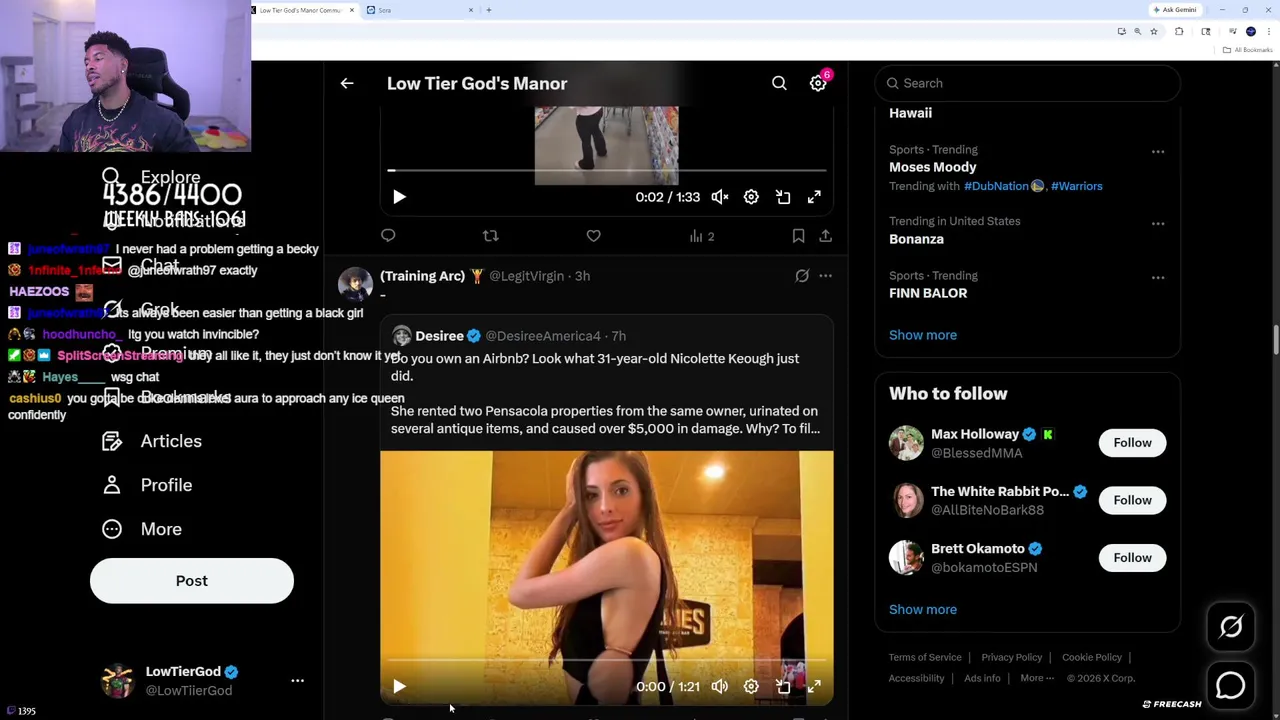Share the top video post
The image size is (1280, 720).
(x=825, y=236)
